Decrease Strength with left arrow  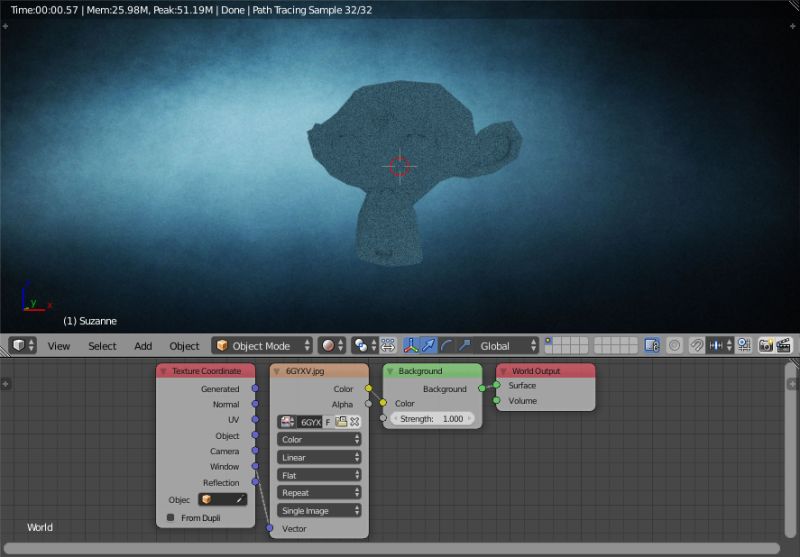pos(396,419)
